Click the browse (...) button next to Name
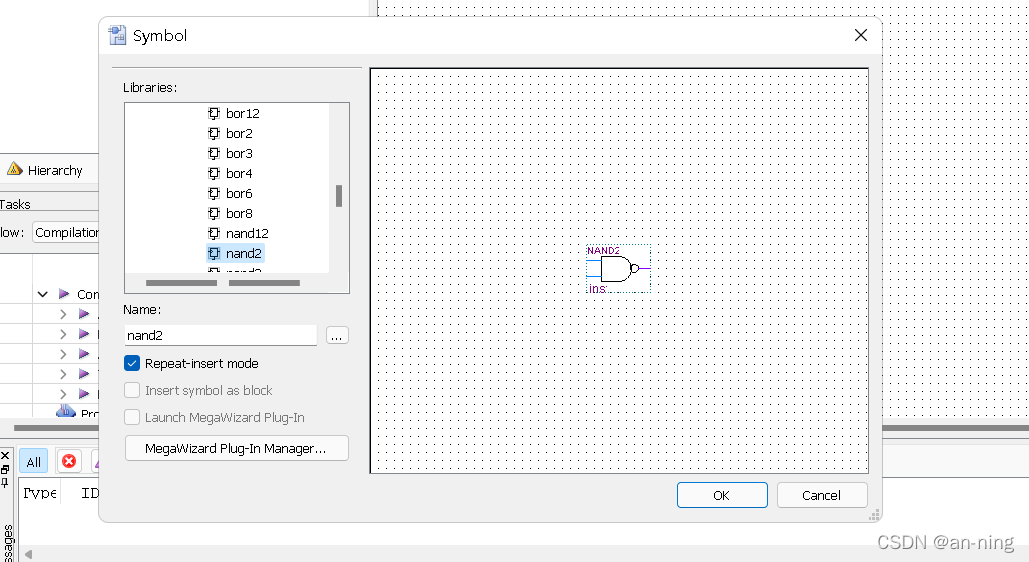Viewport: 1029px width, 562px height. [x=337, y=335]
